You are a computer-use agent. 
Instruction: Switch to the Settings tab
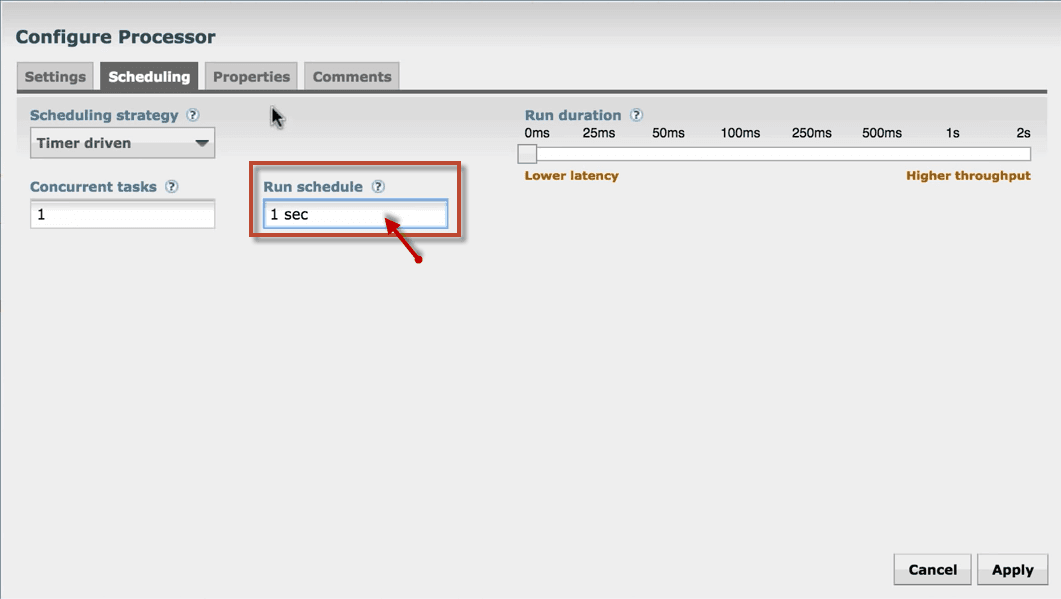click(55, 77)
